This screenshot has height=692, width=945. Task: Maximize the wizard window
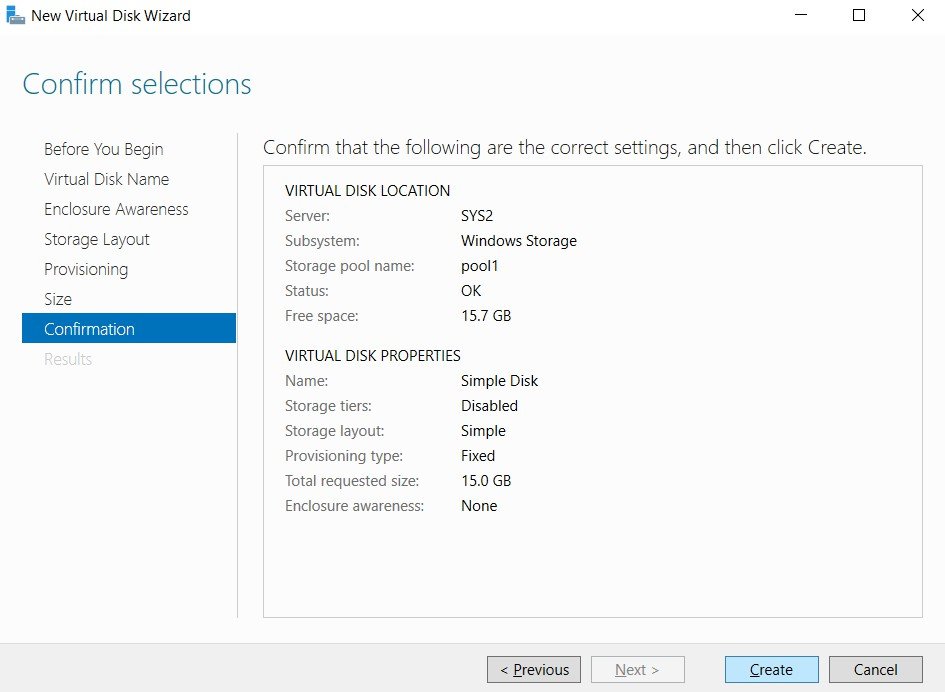tap(859, 14)
